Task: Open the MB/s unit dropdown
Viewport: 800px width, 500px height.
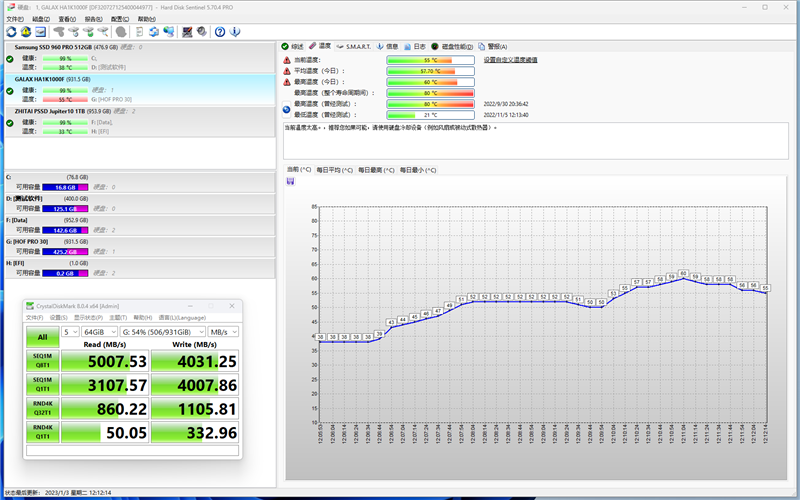Action: click(x=224, y=331)
